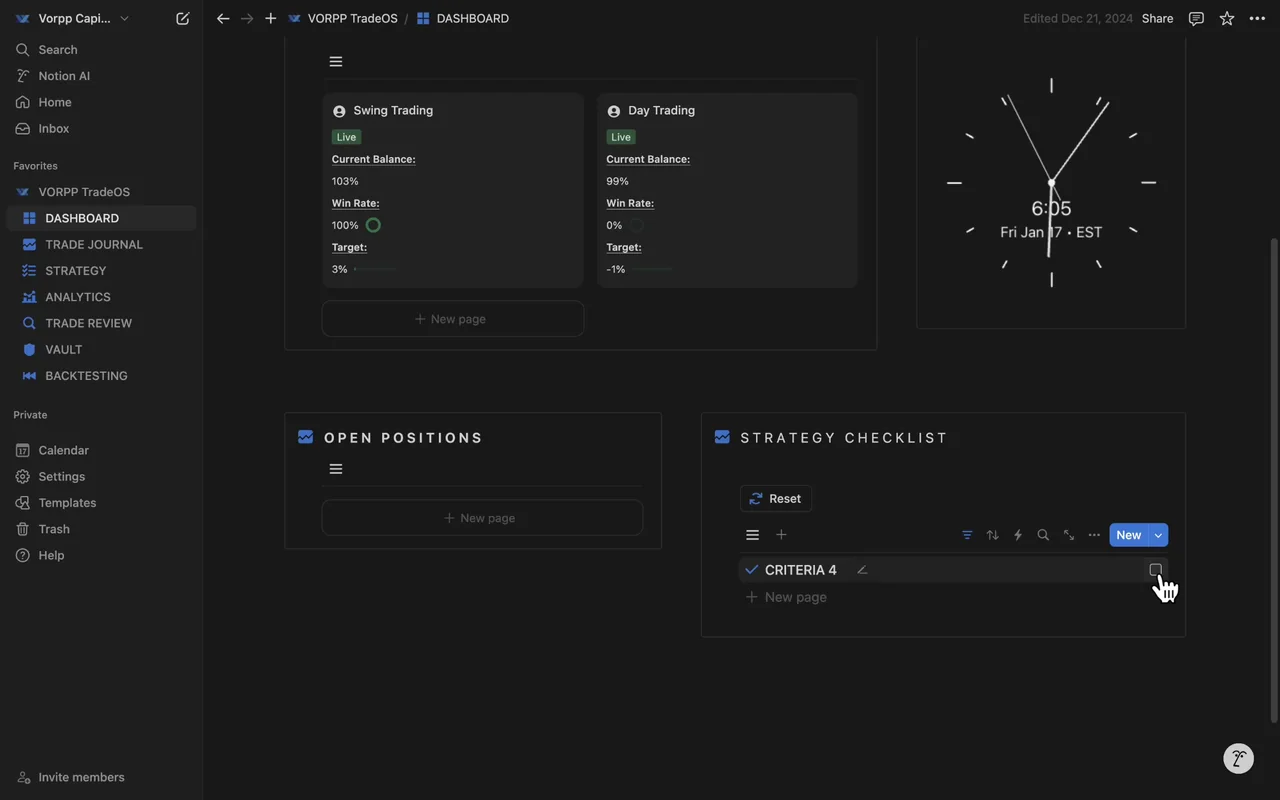Add New page below CRITERIA 4
1280x800 pixels.
pyautogui.click(x=787, y=597)
